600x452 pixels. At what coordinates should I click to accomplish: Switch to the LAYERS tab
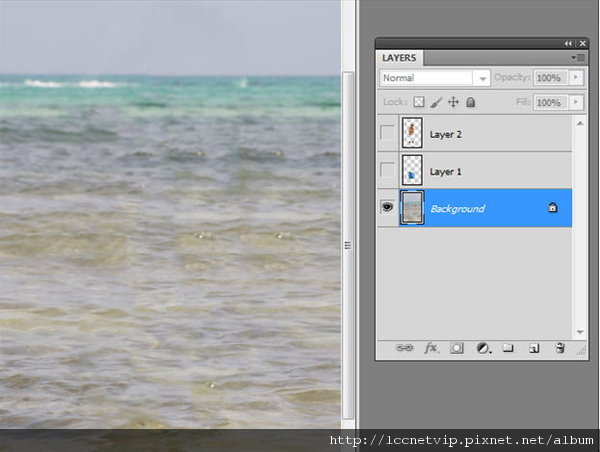(399, 58)
